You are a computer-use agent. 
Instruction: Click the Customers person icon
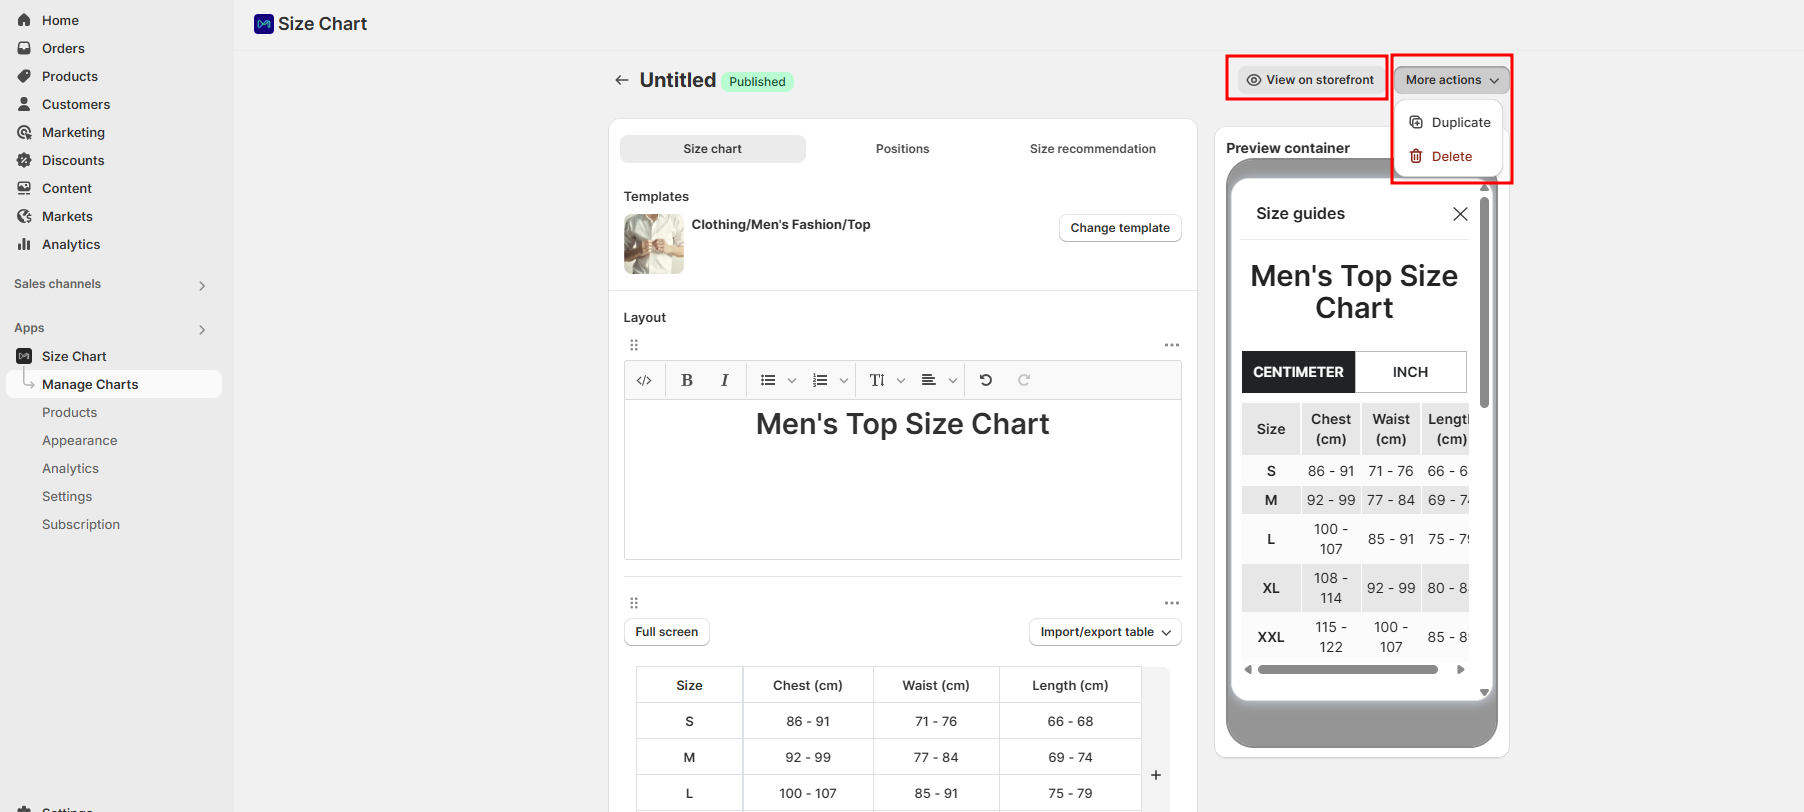click(x=24, y=104)
